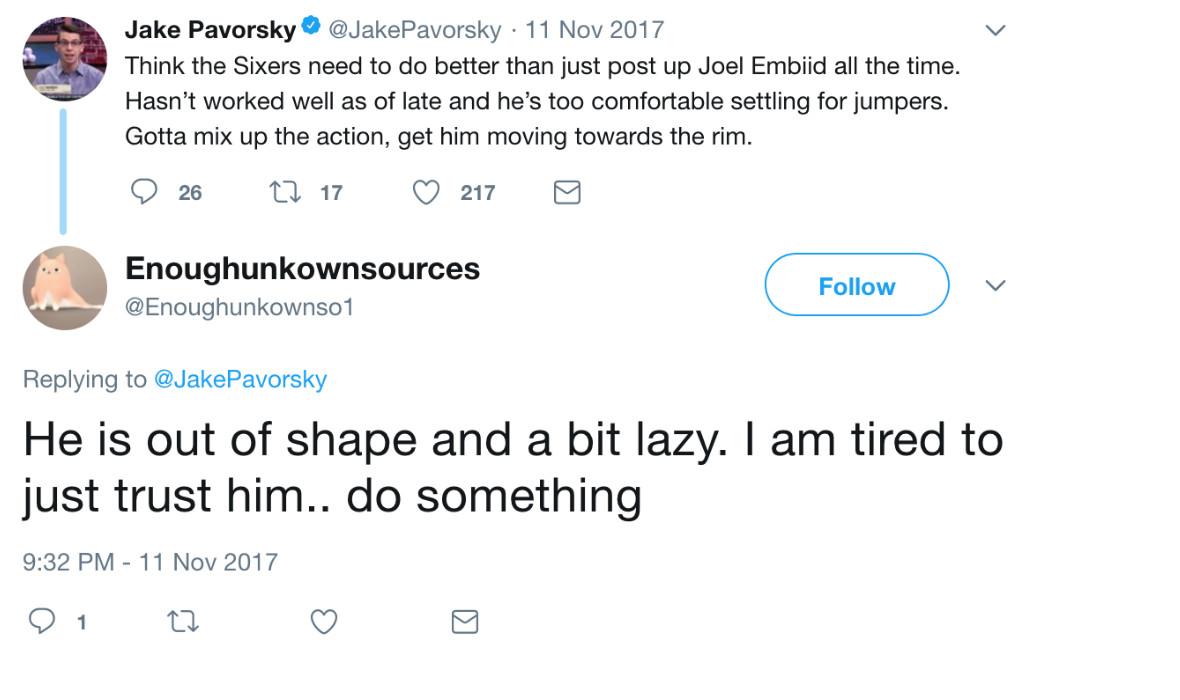Image resolution: width=1180 pixels, height=700 pixels.
Task: Click Jake Pavorsky's profile picture
Action: pos(64,58)
